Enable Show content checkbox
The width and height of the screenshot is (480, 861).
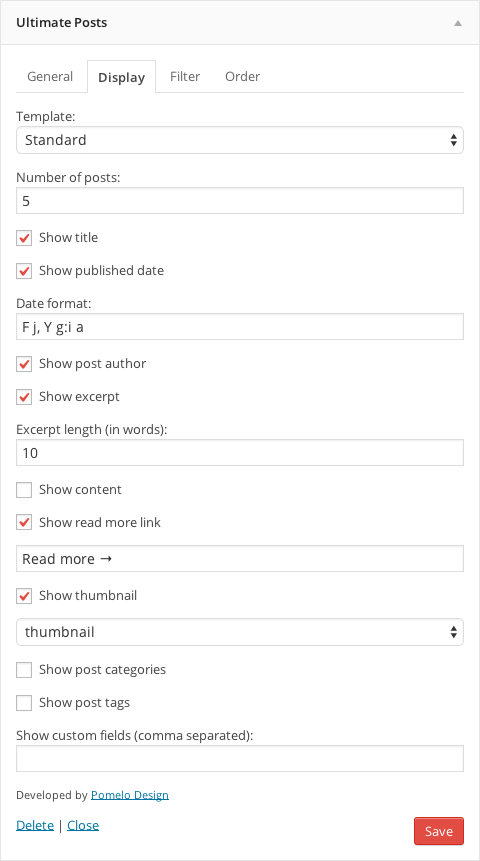tap(24, 490)
